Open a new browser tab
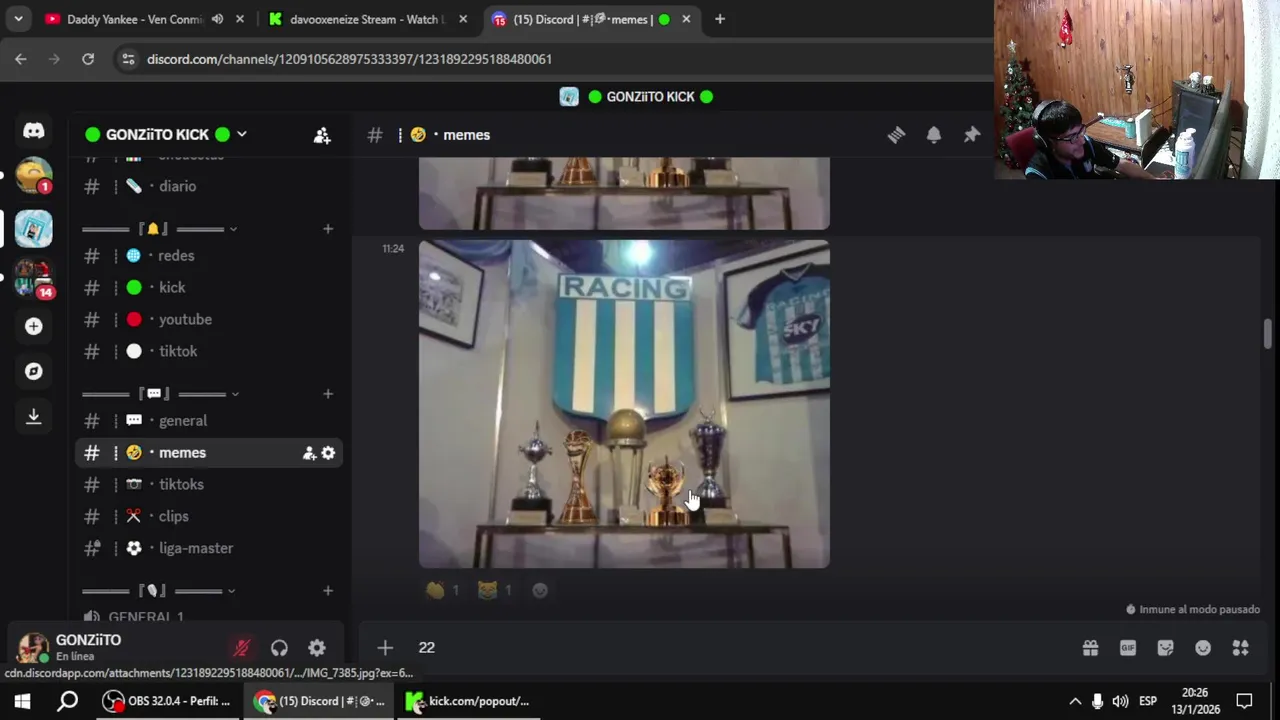This screenshot has height=720, width=1280. coord(719,19)
